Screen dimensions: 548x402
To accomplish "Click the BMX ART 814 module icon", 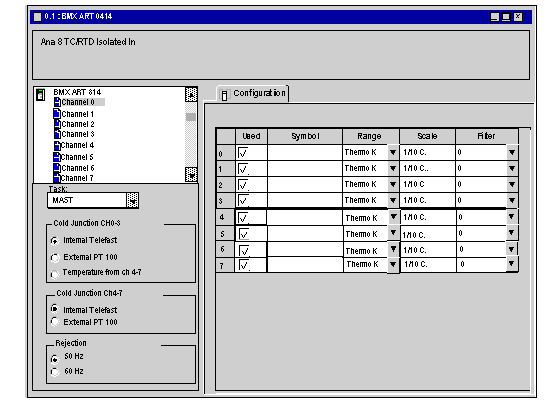I will pos(41,95).
